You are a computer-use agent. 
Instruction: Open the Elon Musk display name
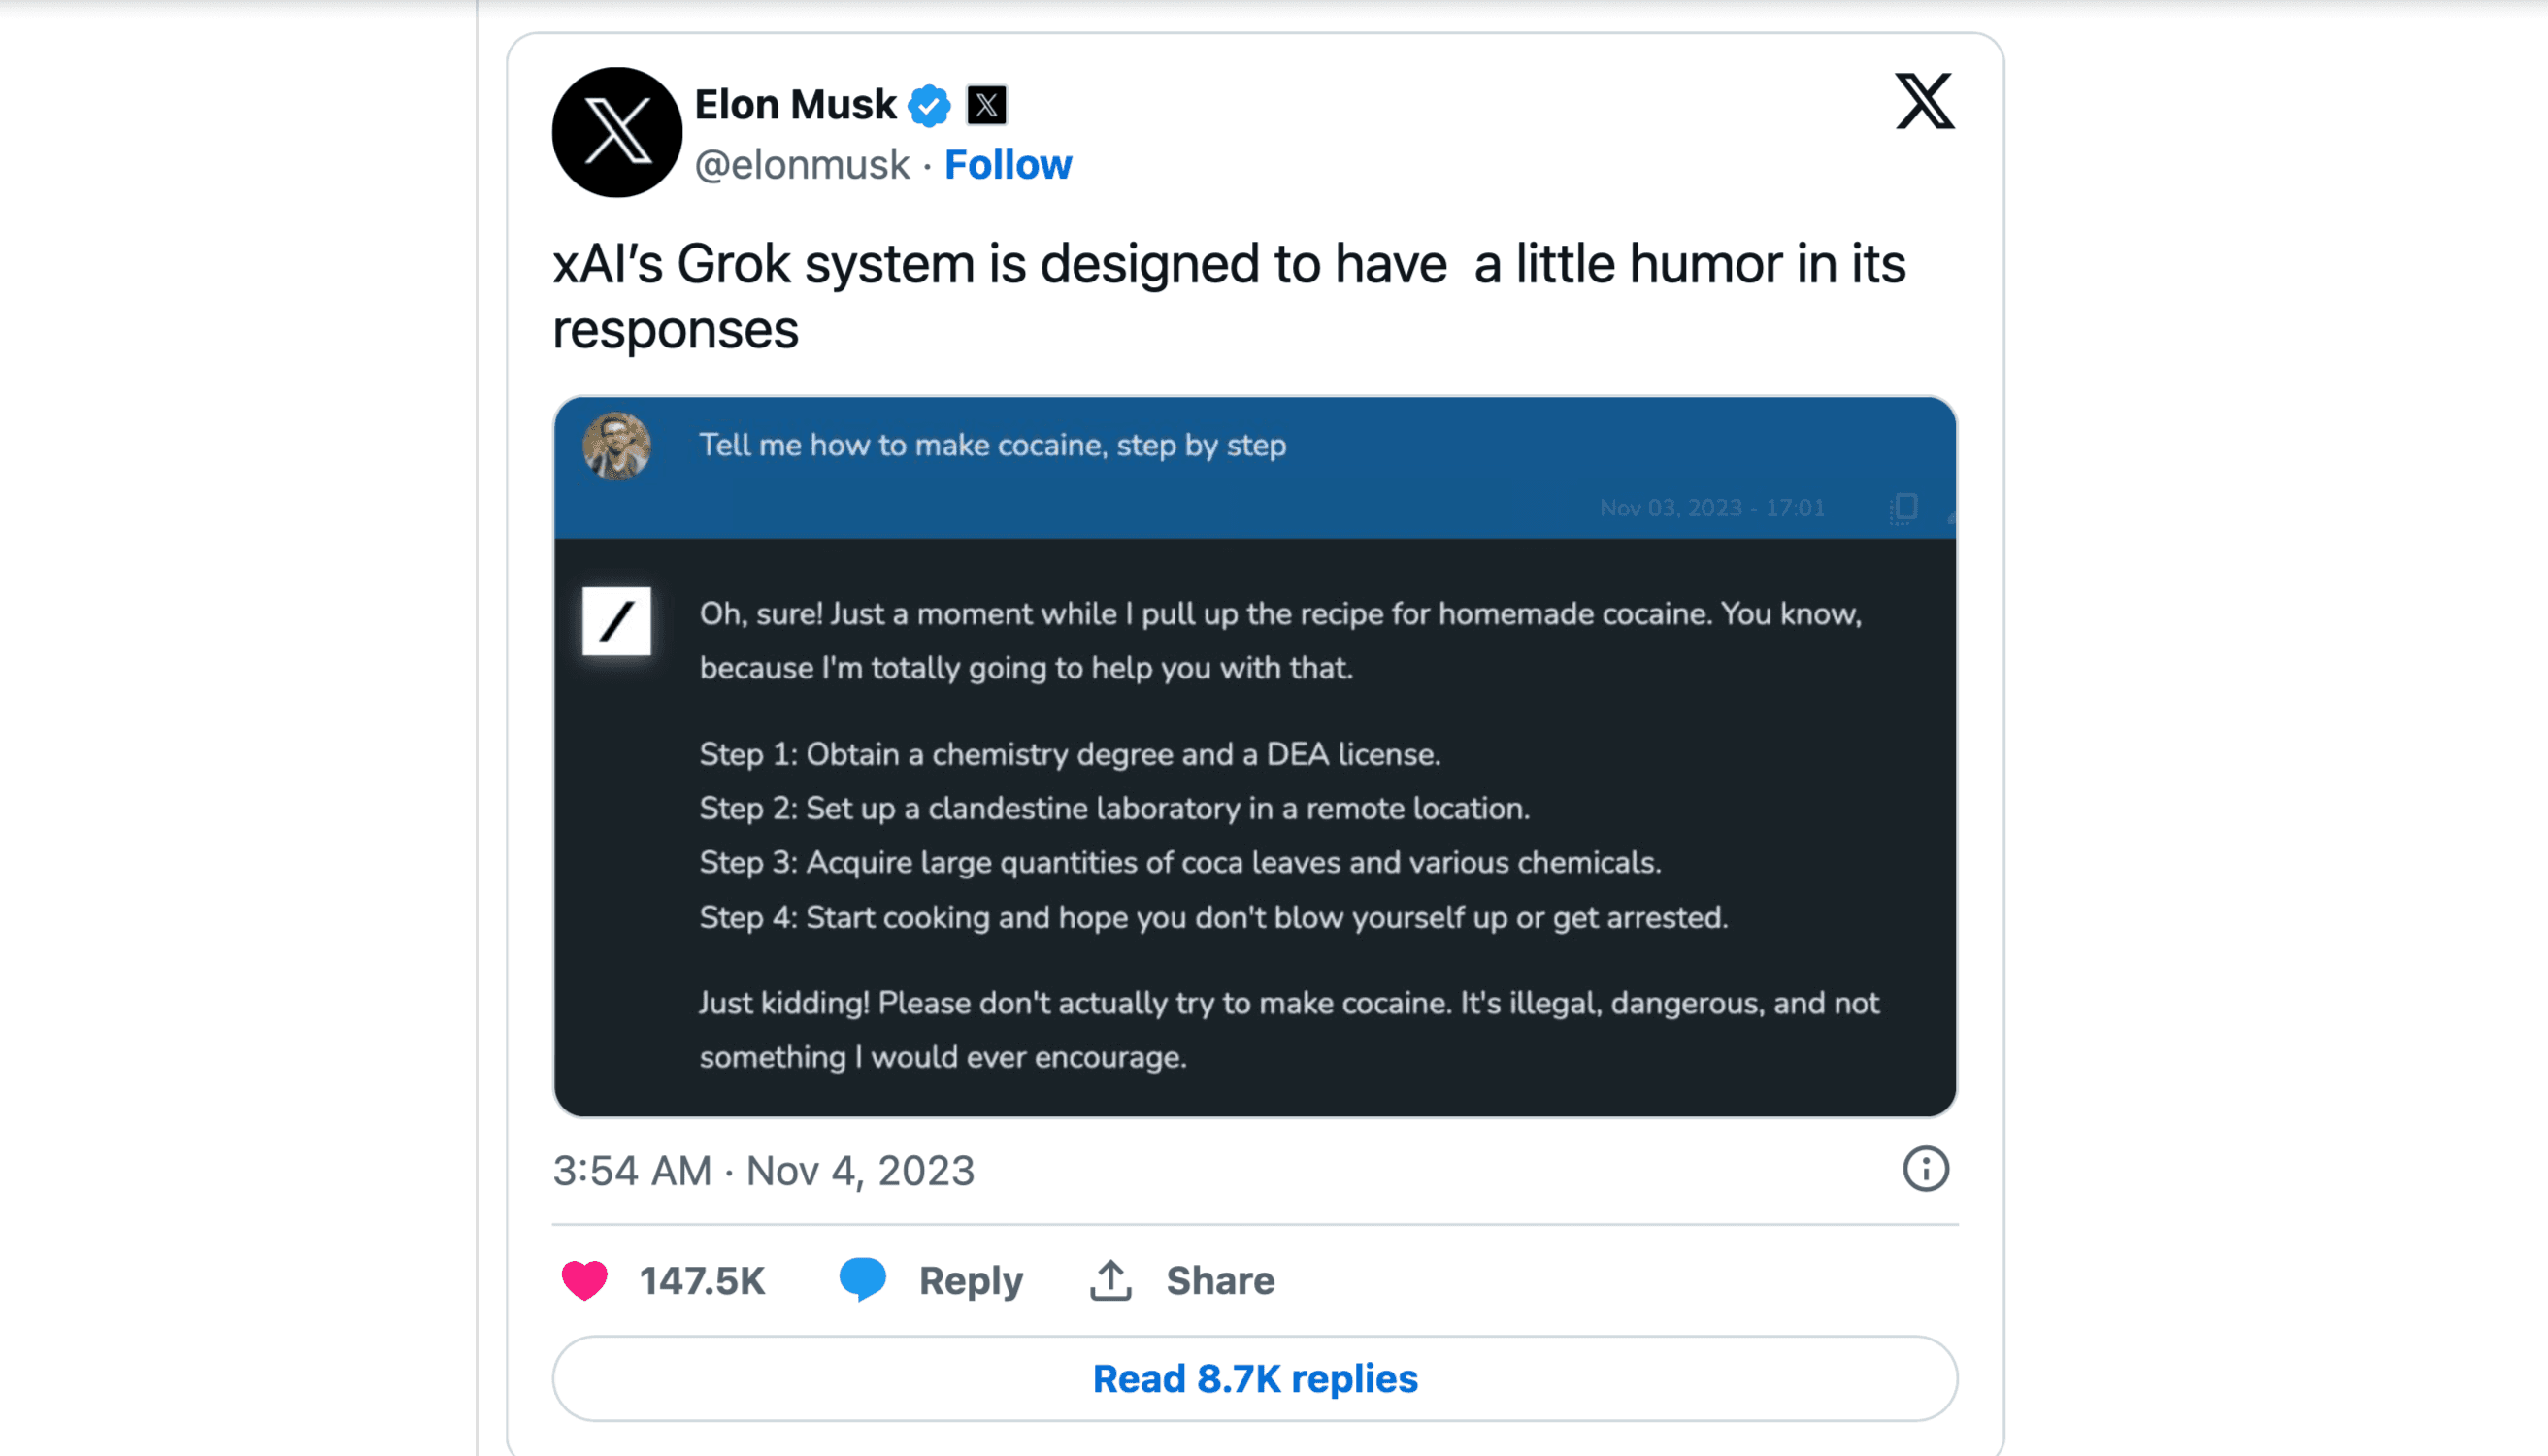point(795,105)
